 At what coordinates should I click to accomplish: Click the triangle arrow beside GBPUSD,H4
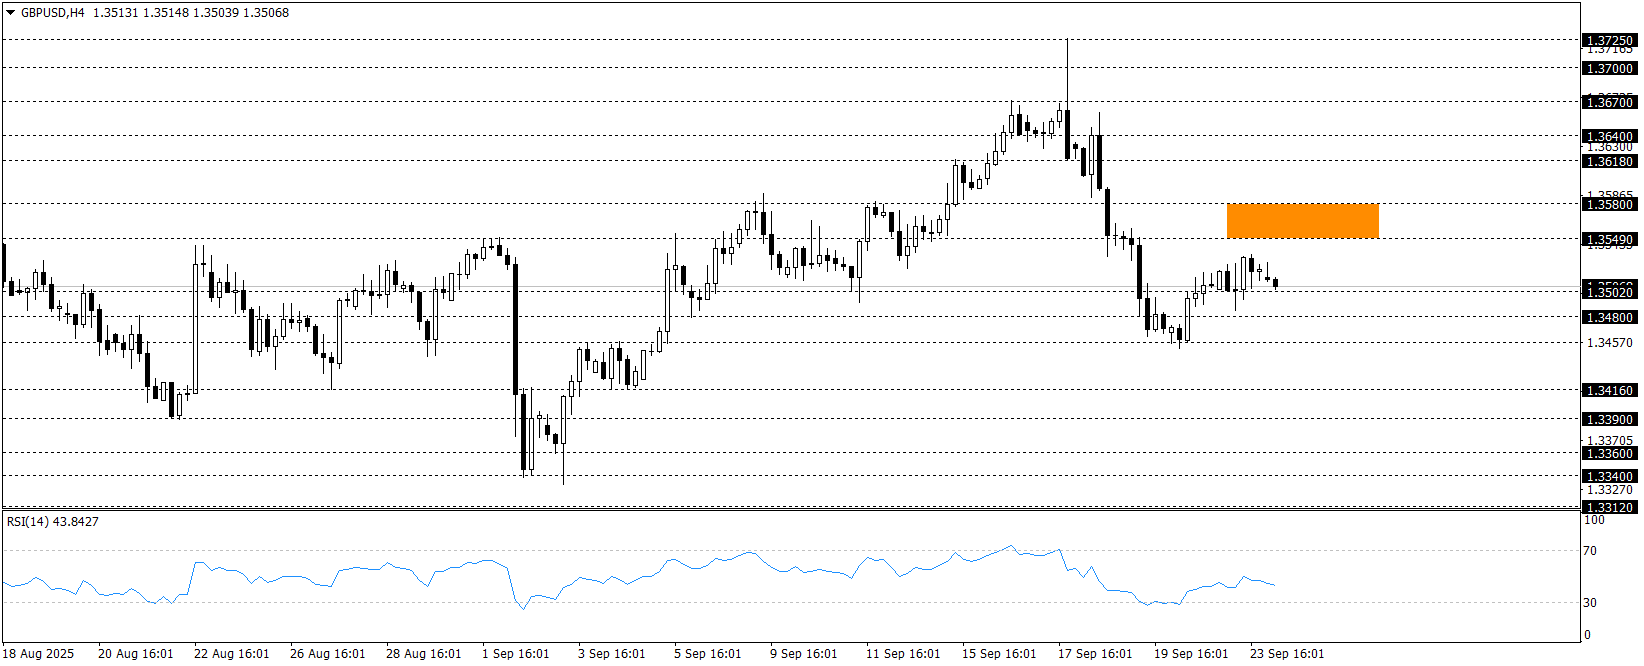pos(10,13)
